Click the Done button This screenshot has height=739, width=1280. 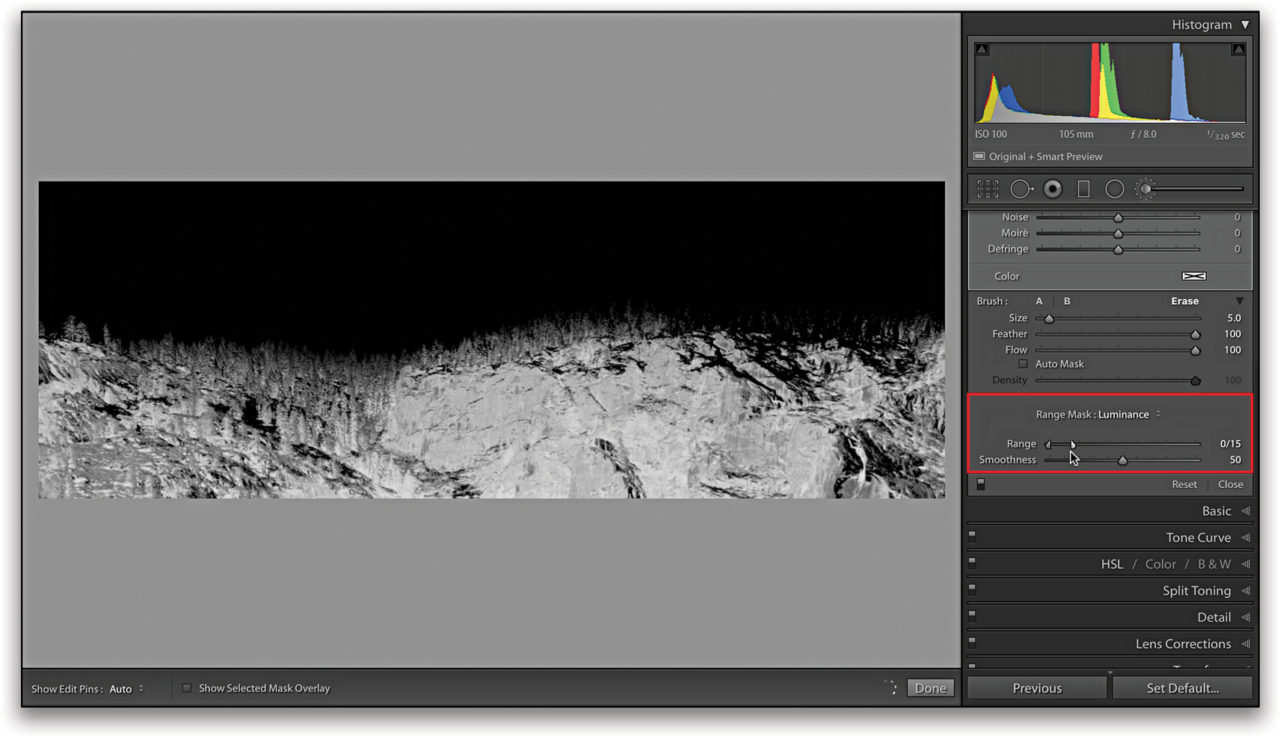[930, 688]
